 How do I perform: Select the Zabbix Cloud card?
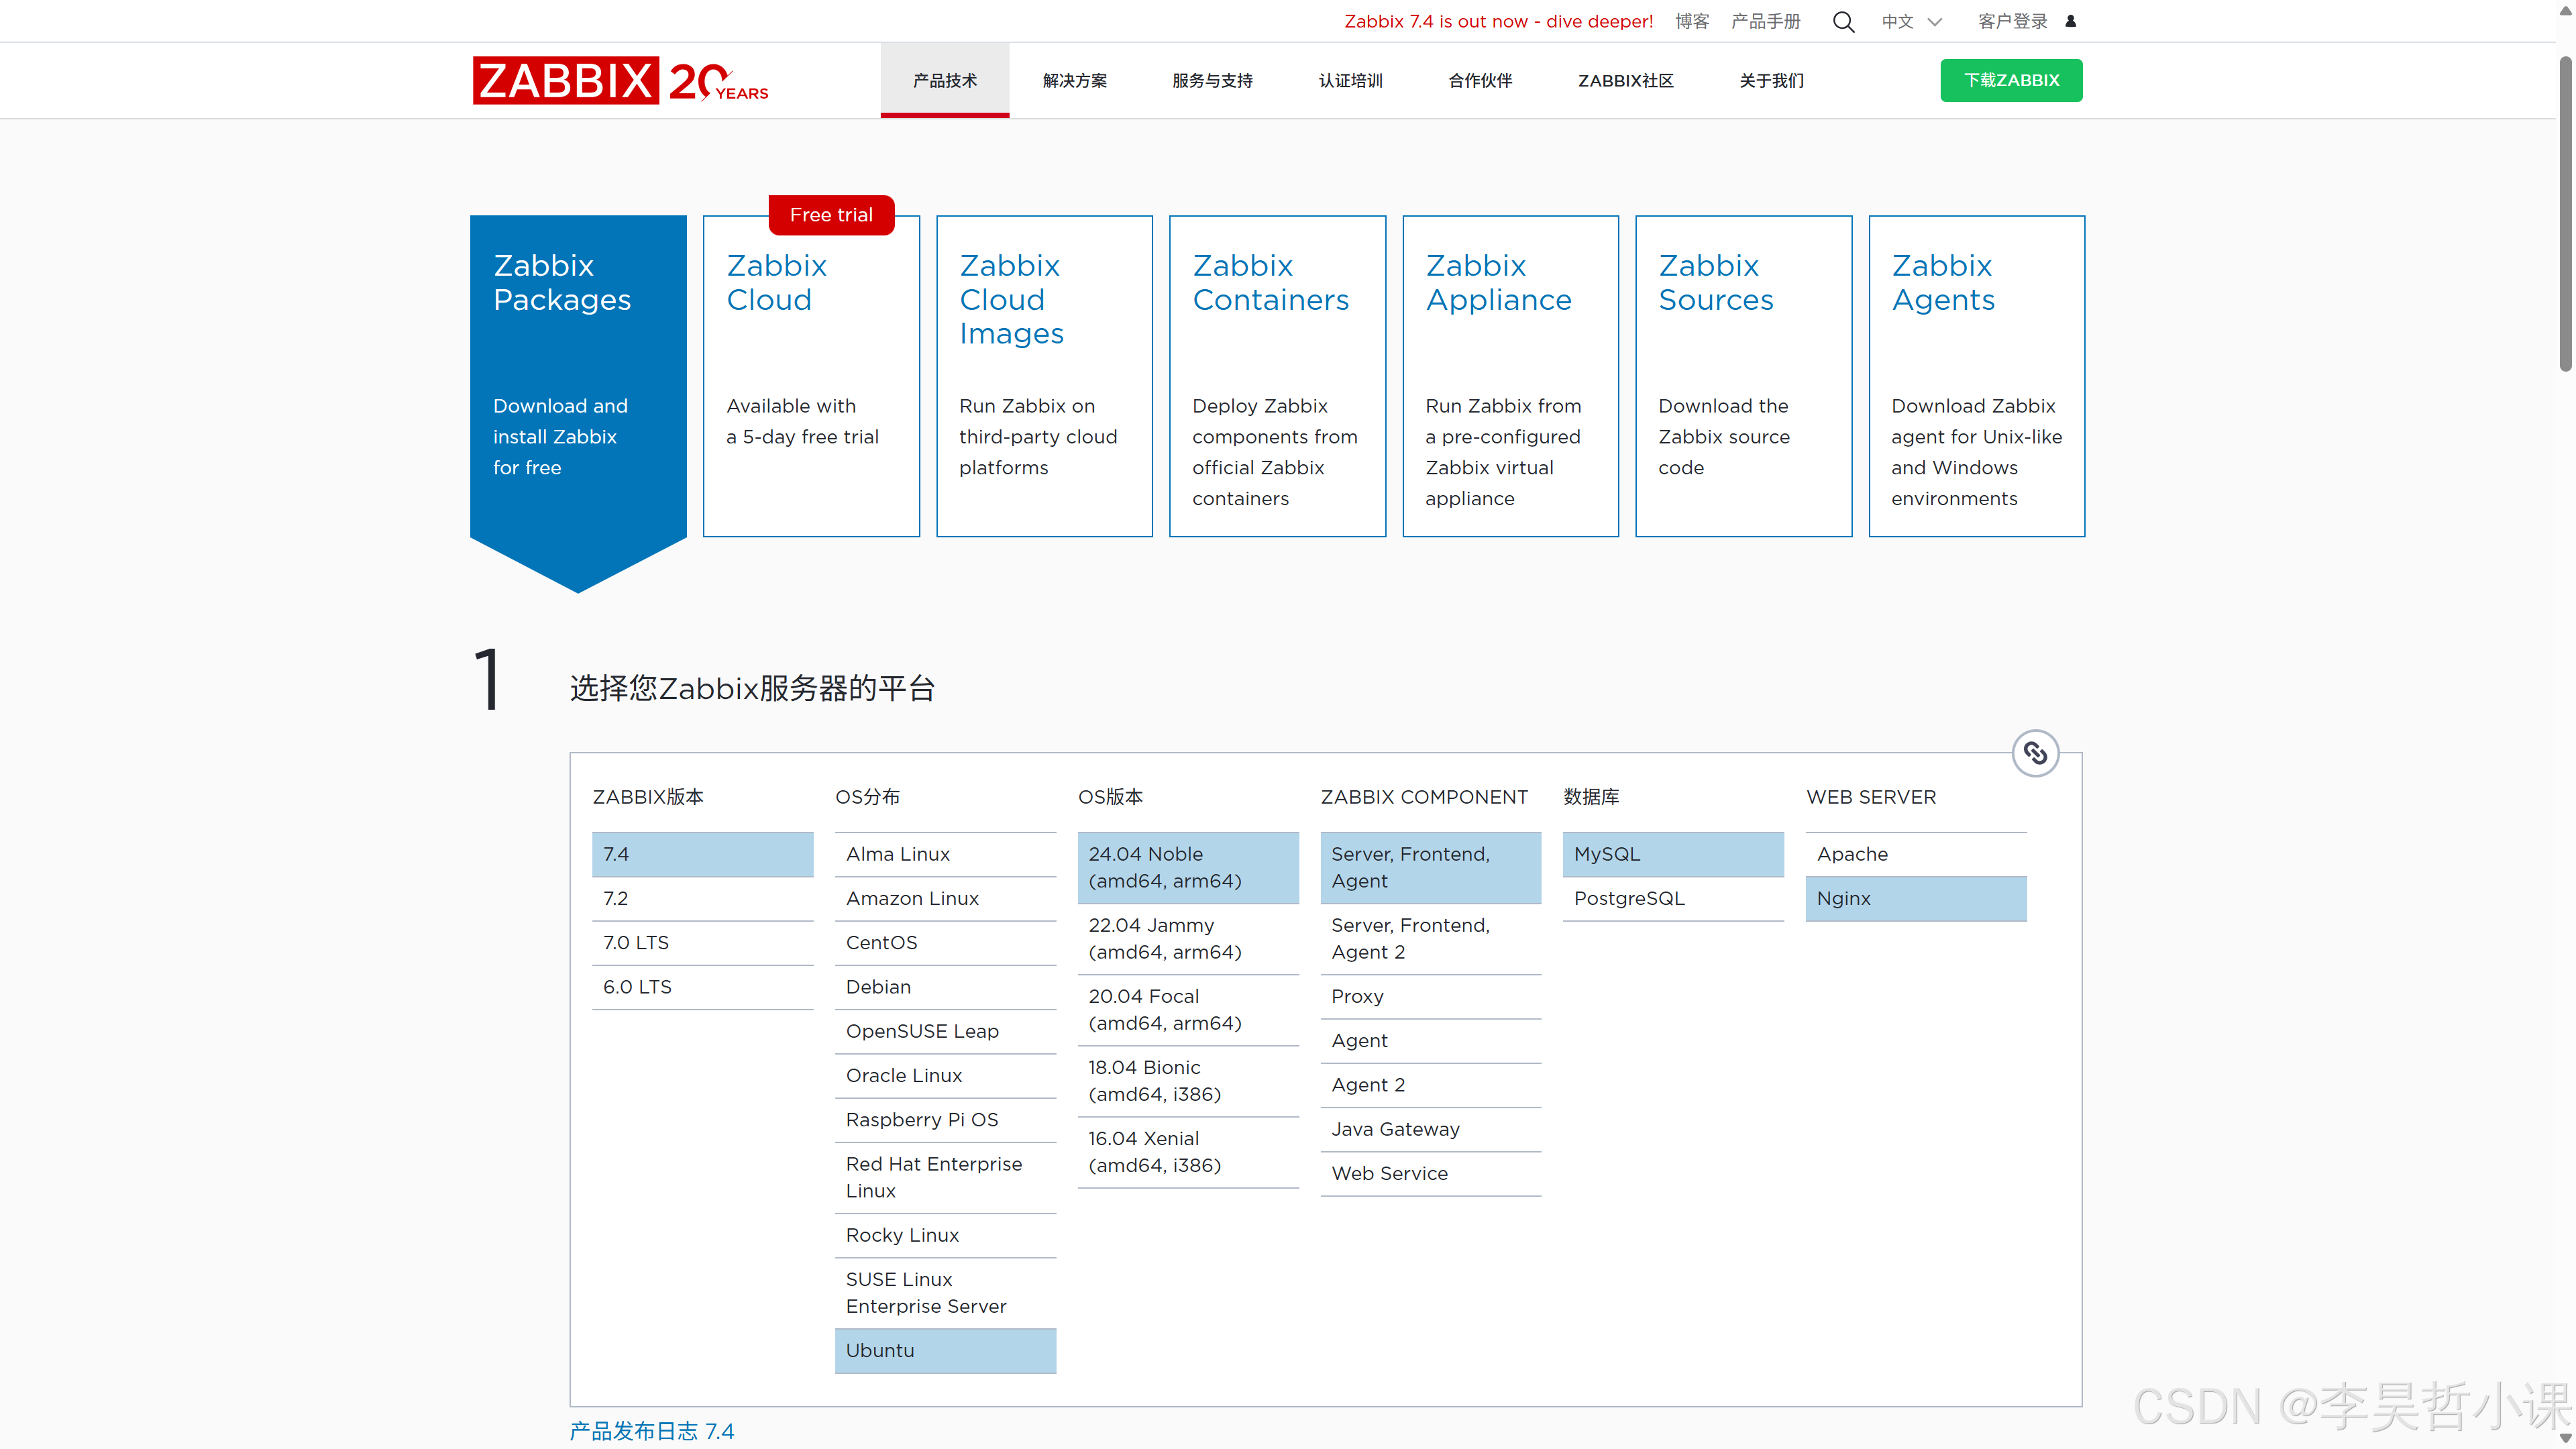811,376
